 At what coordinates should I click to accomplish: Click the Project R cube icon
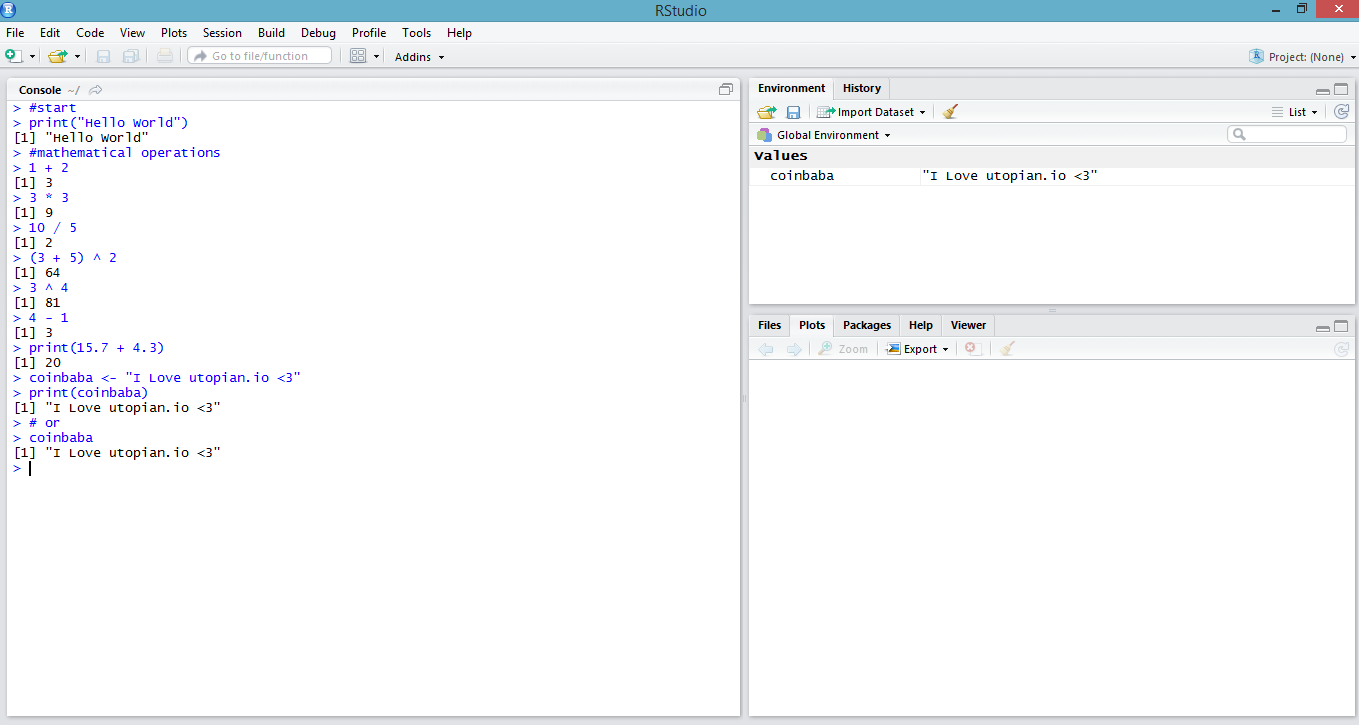[1257, 56]
